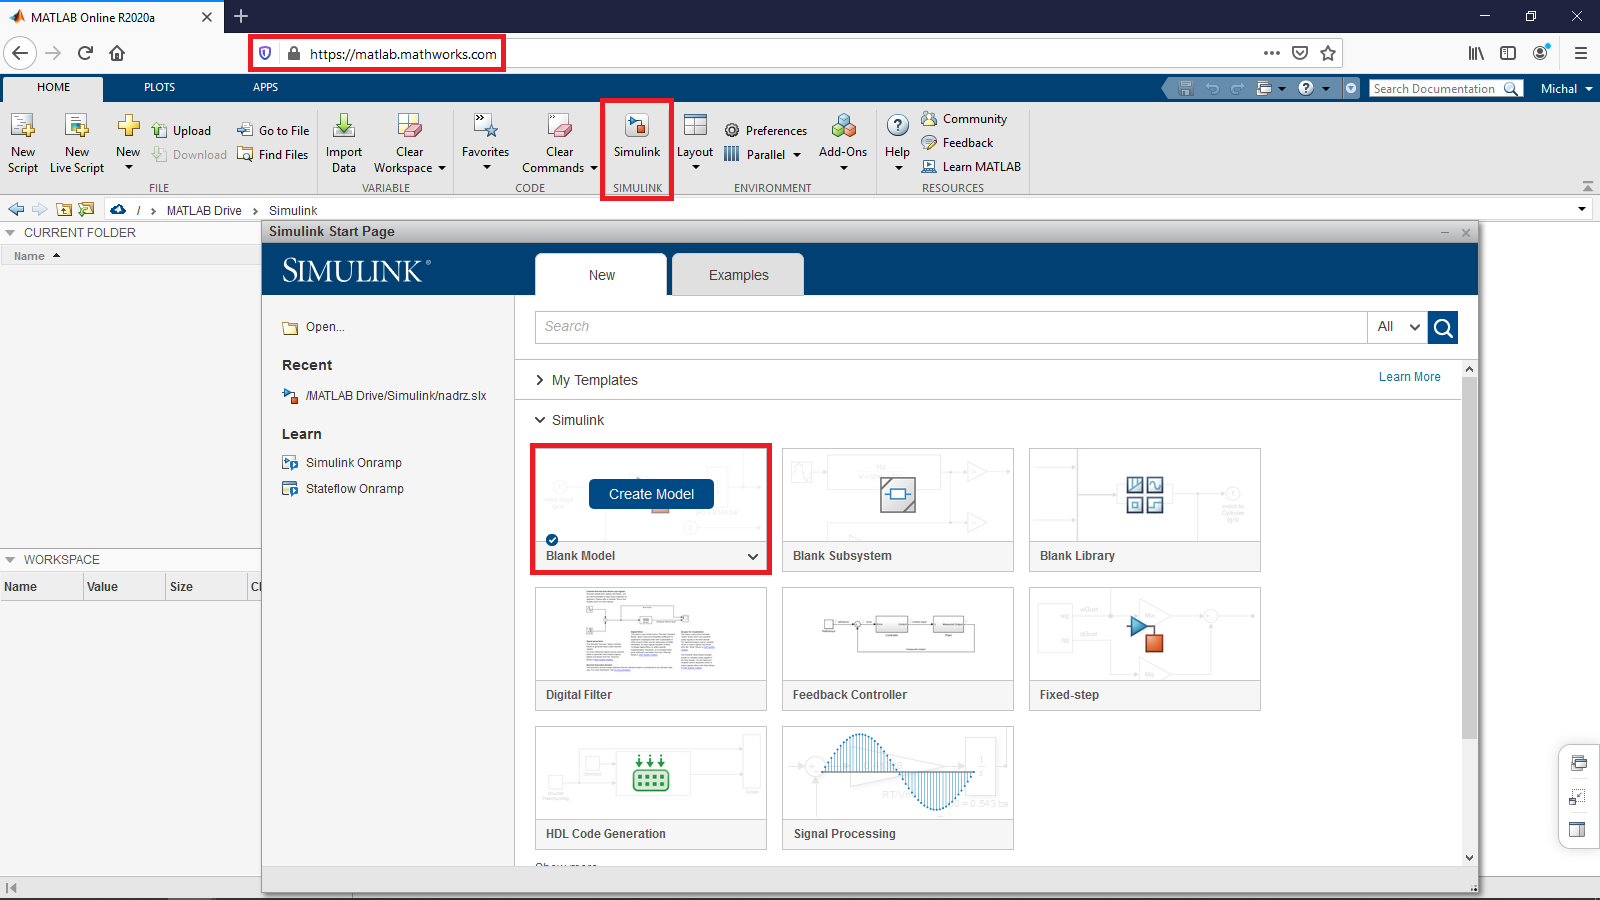Click the New Script icon
The width and height of the screenshot is (1600, 900).
pos(23,126)
